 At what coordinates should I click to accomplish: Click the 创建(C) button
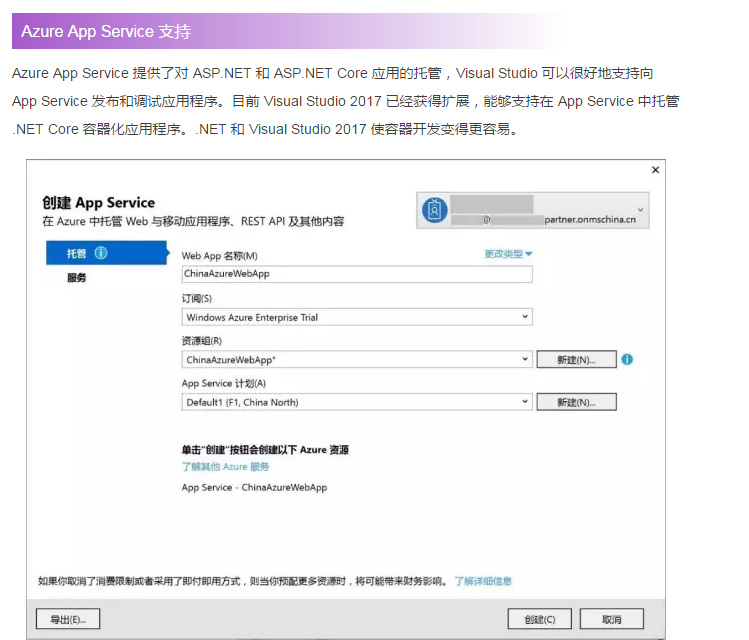tap(540, 619)
